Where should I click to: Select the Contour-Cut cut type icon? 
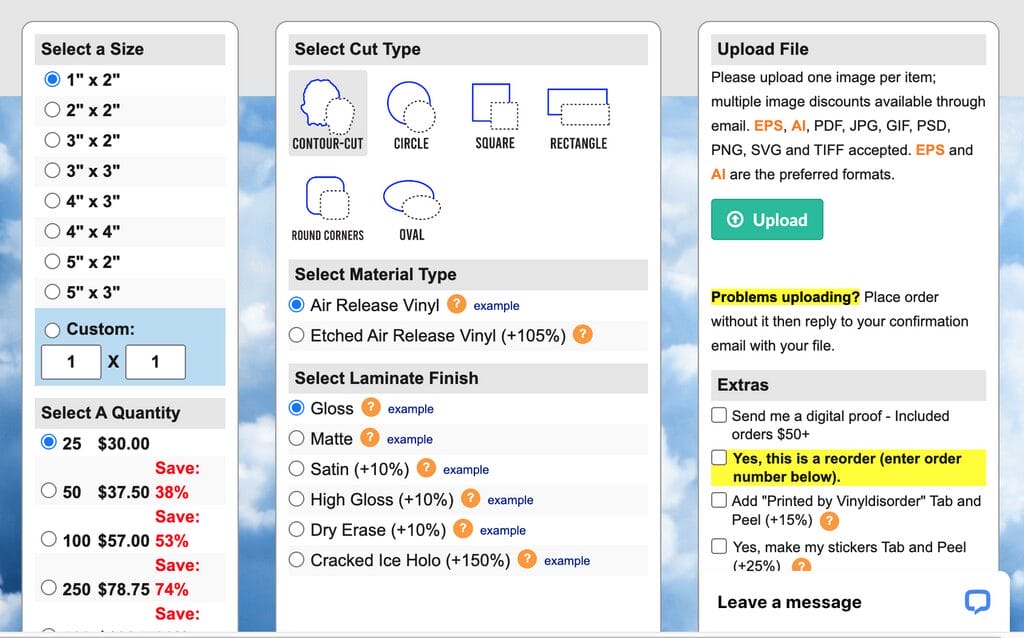[x=328, y=113]
